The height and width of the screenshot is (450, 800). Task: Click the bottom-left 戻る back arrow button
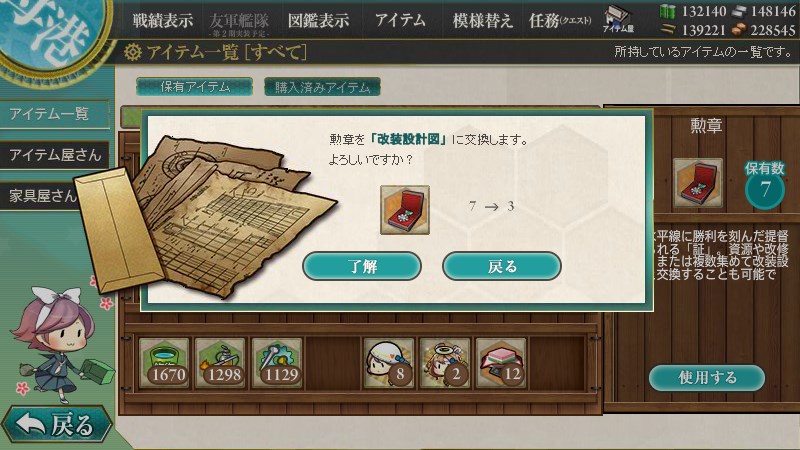[56, 424]
